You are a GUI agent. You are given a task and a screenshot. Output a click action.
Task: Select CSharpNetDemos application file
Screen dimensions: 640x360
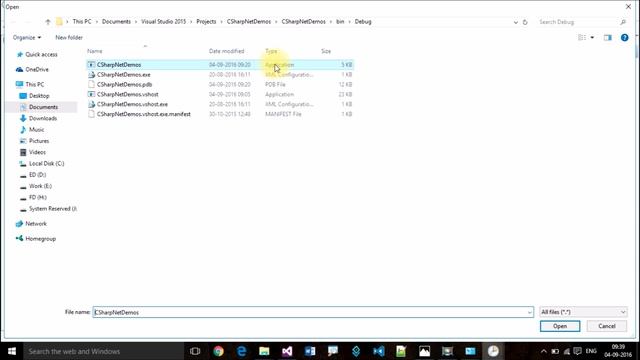tap(220, 65)
